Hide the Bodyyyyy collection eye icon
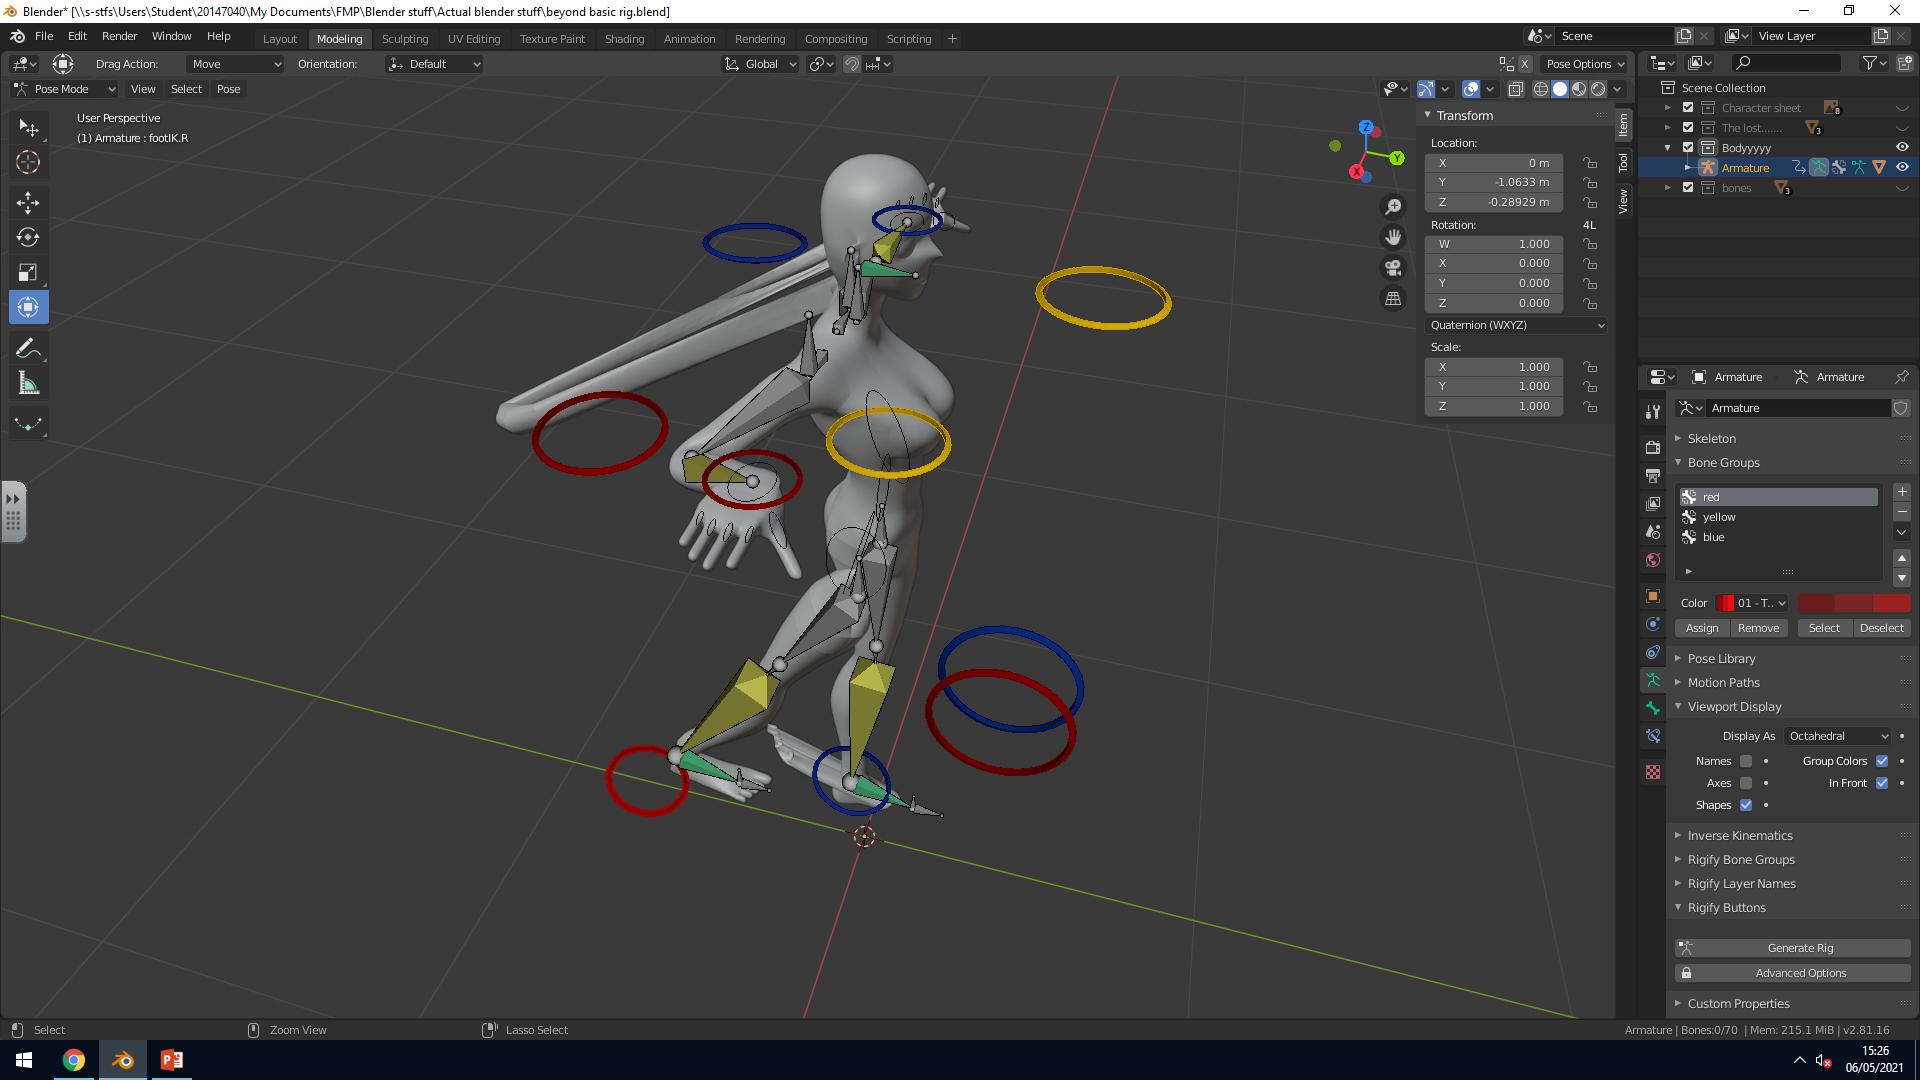The width and height of the screenshot is (1920, 1080). point(1902,147)
